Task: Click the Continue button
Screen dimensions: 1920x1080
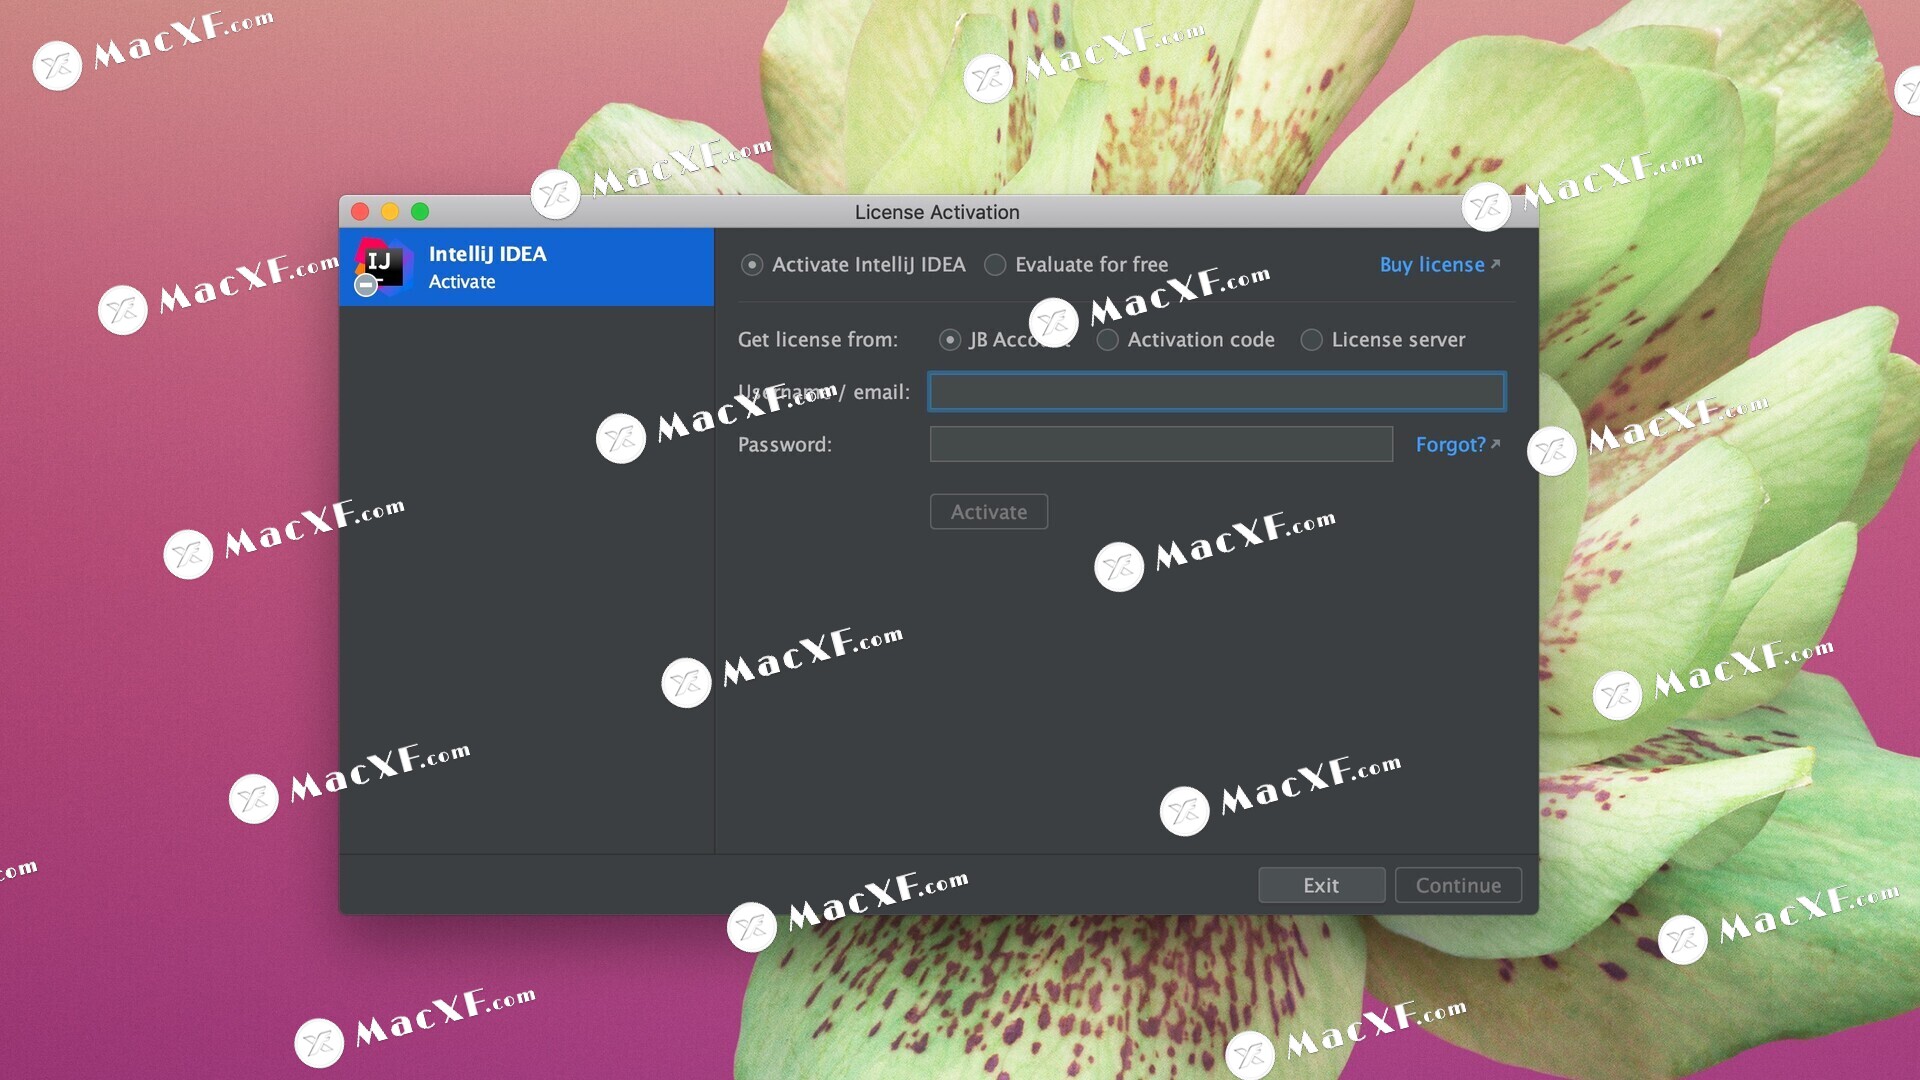Action: pyautogui.click(x=1458, y=885)
